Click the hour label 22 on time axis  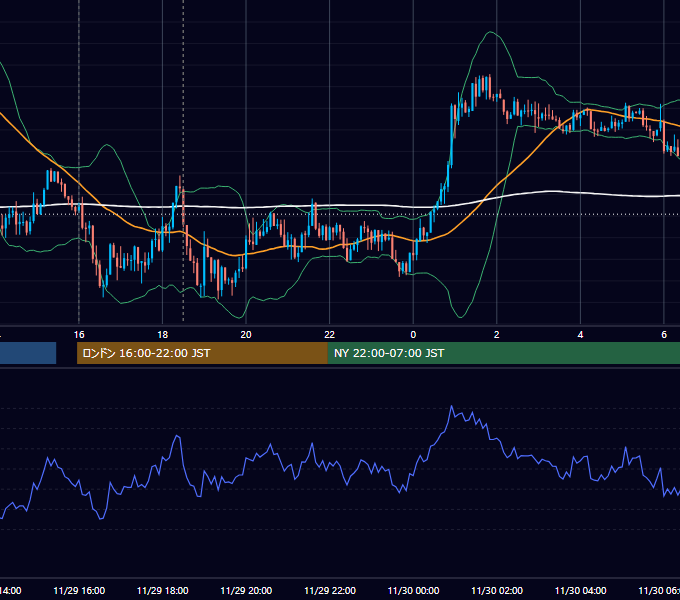point(330,335)
